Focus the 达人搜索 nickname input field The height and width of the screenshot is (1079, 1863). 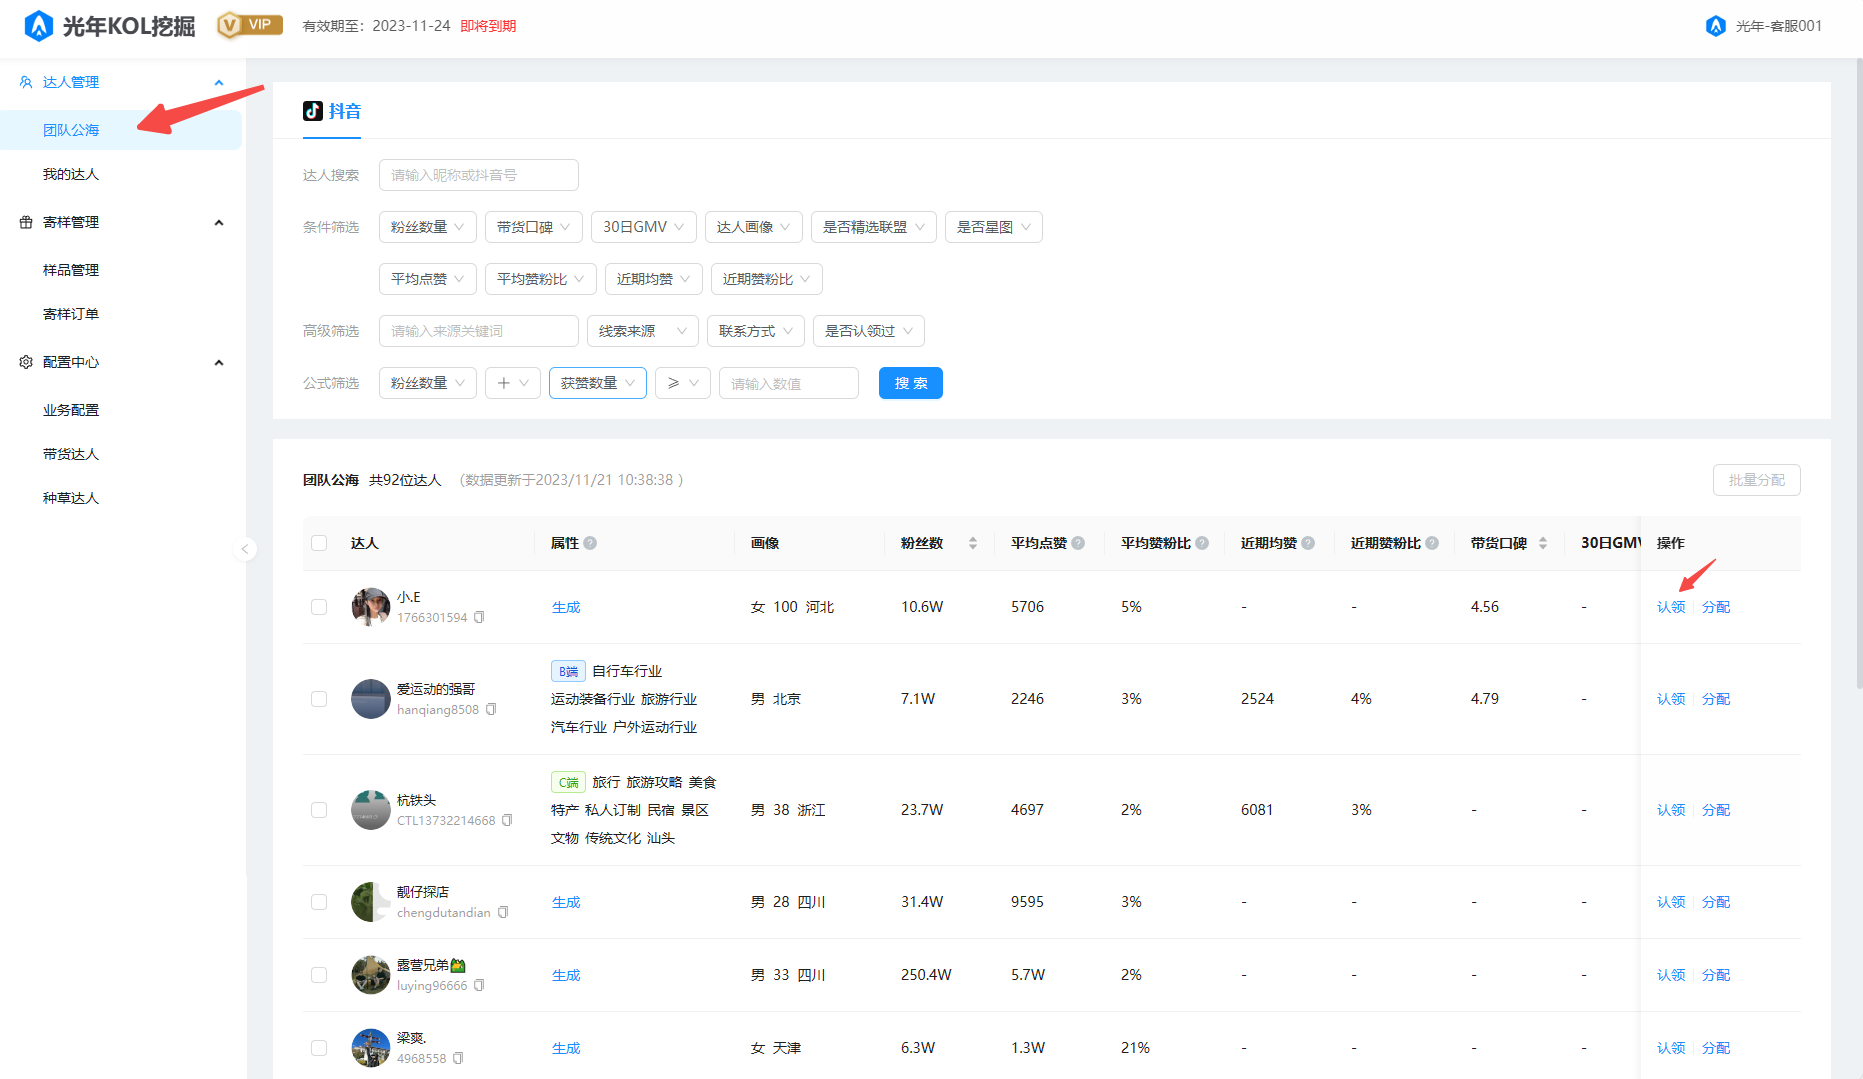(x=478, y=175)
